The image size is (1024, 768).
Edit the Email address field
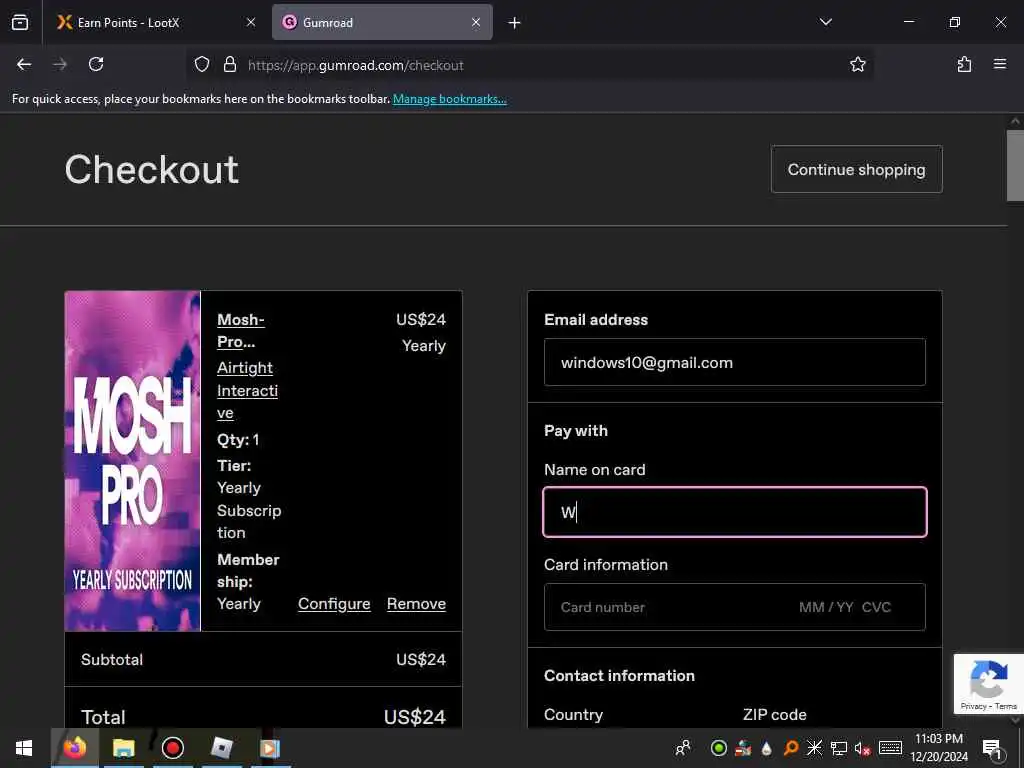coord(735,362)
